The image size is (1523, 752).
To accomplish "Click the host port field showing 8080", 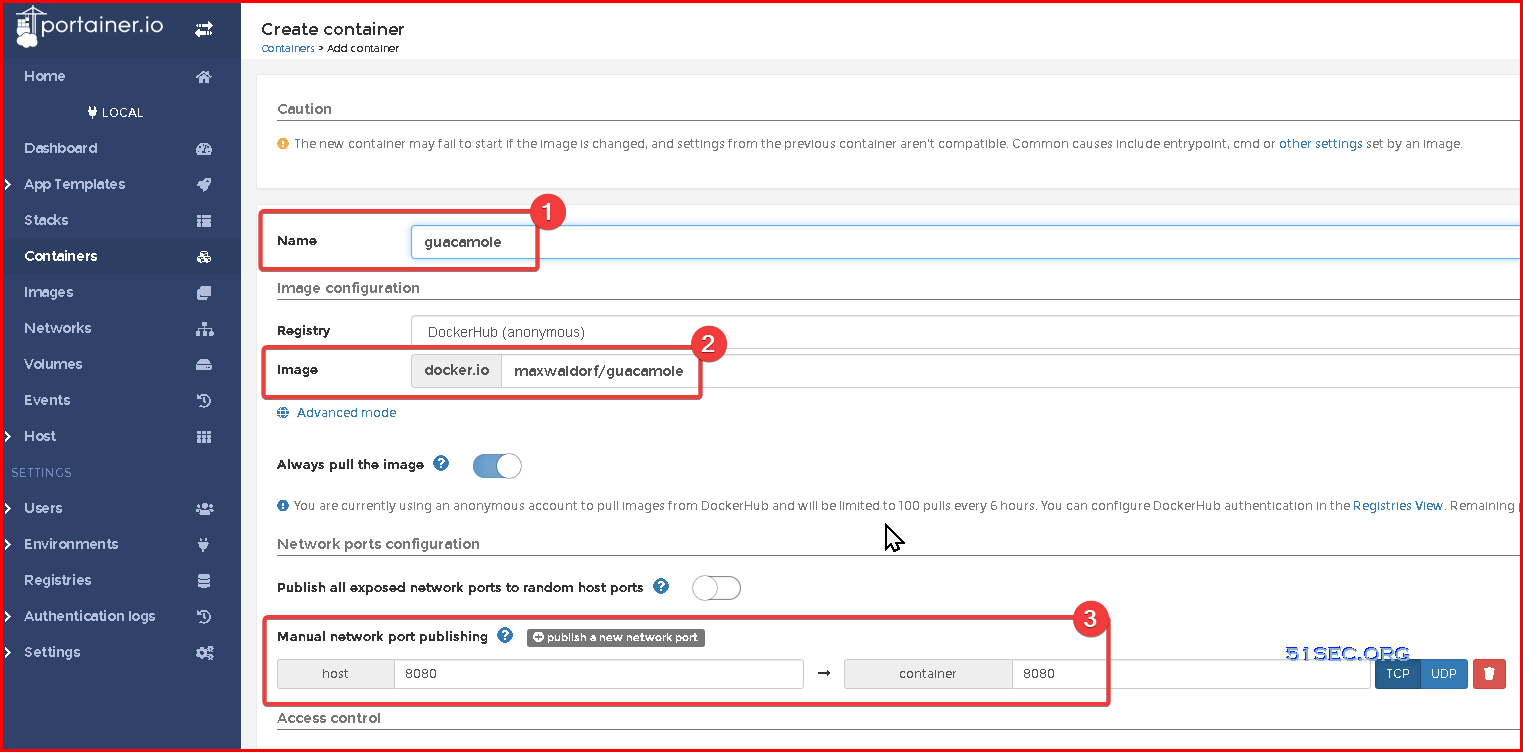I will click(598, 674).
